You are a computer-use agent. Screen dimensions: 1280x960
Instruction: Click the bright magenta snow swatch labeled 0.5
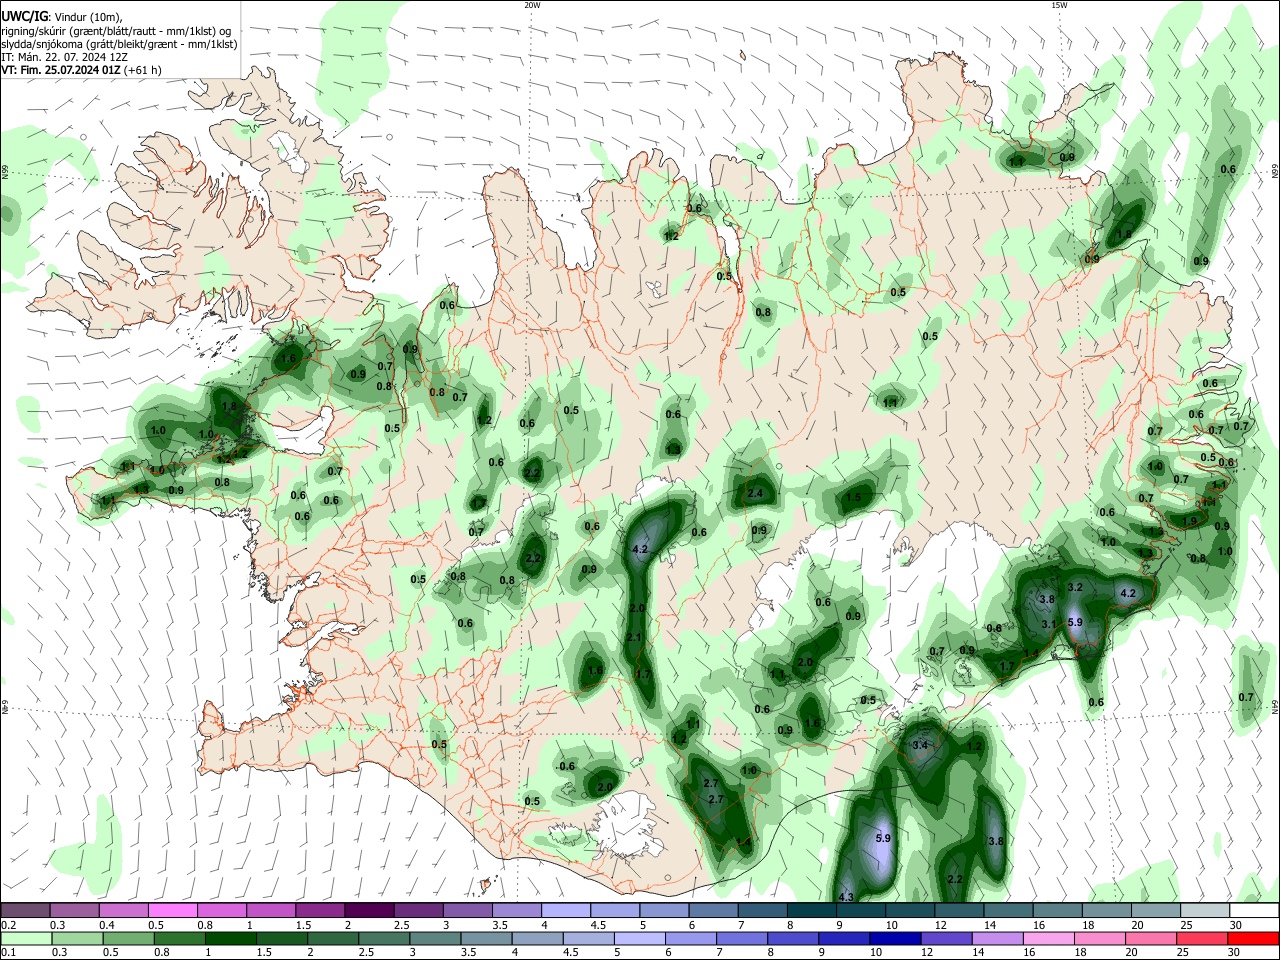pos(172,910)
